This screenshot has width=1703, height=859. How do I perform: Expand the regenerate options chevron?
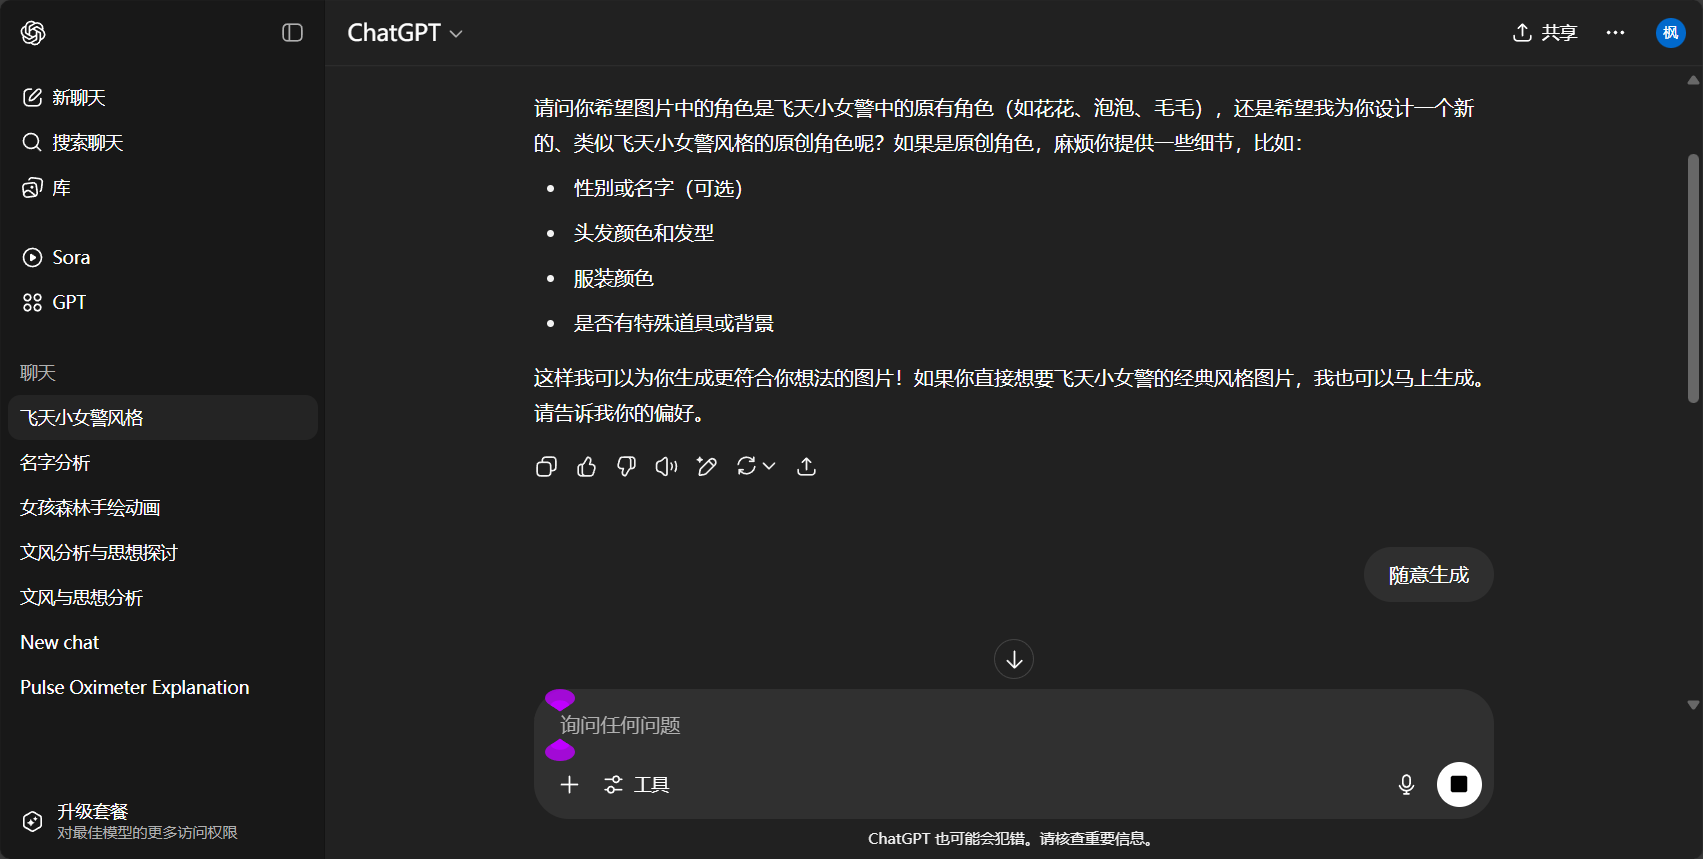click(x=769, y=466)
